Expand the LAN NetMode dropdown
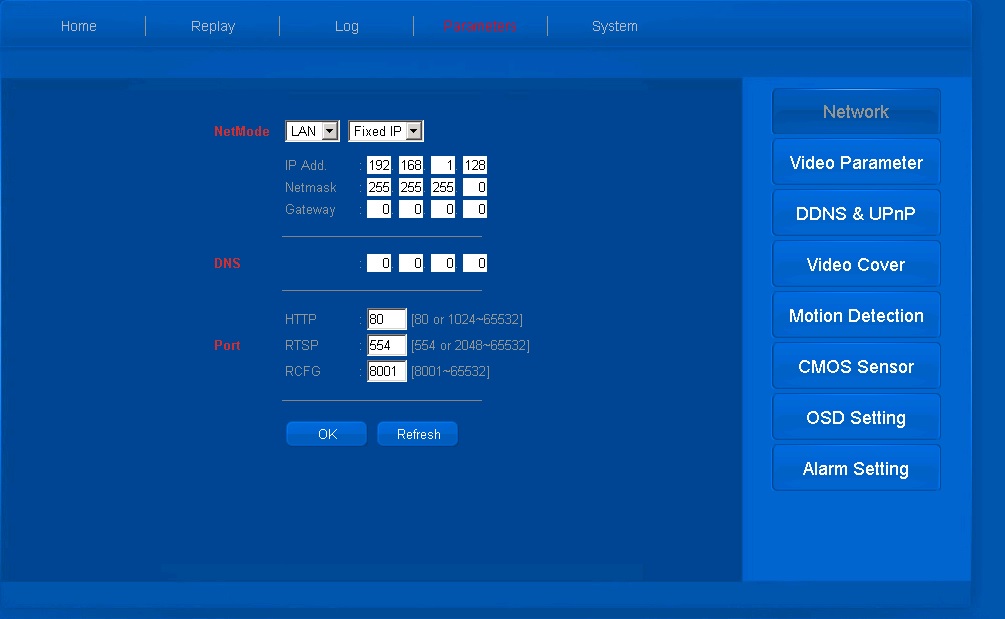 pyautogui.click(x=312, y=131)
